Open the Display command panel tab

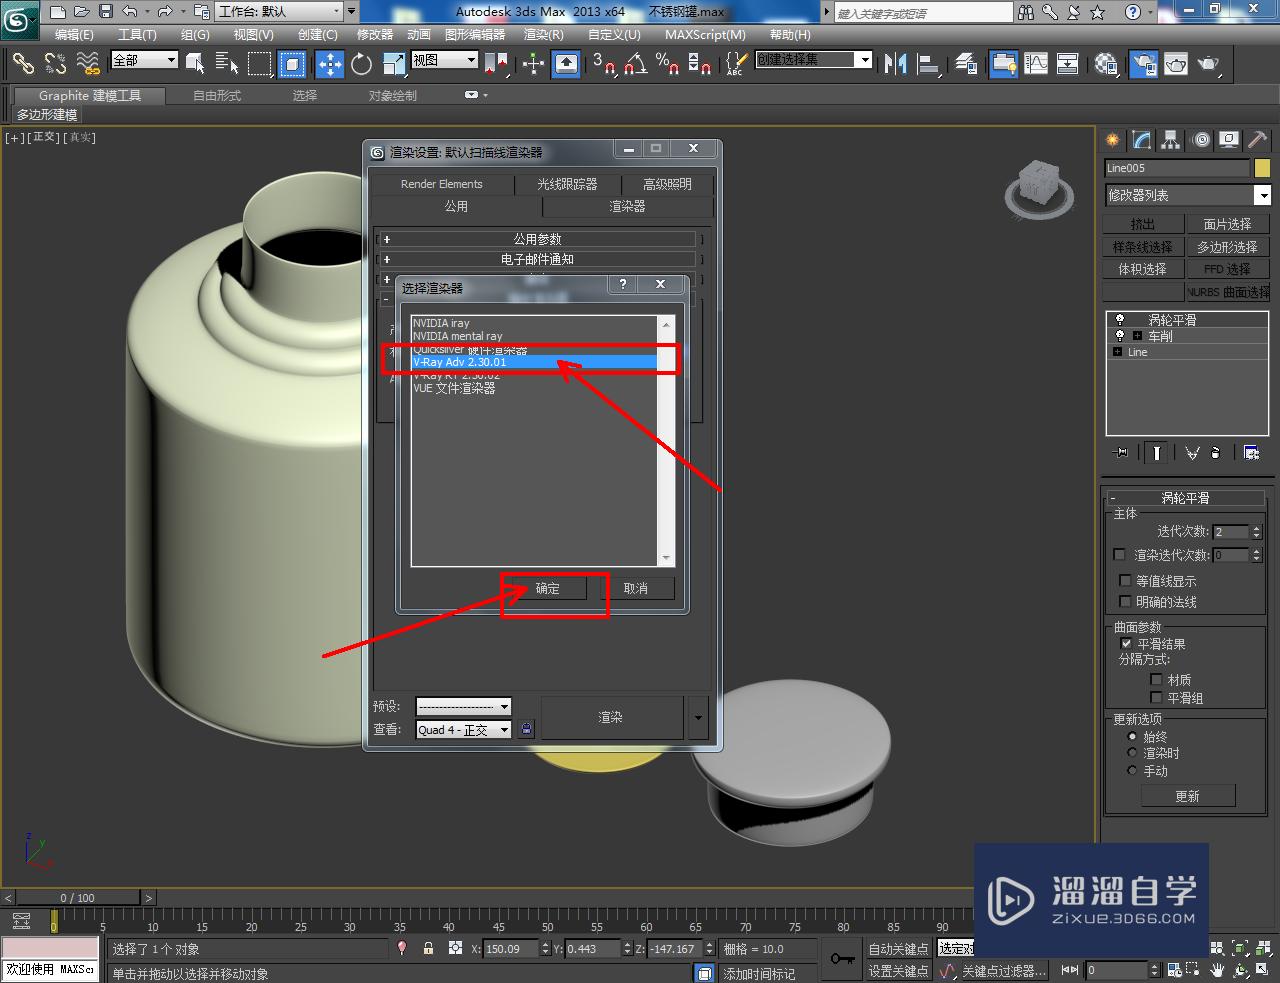(x=1229, y=140)
